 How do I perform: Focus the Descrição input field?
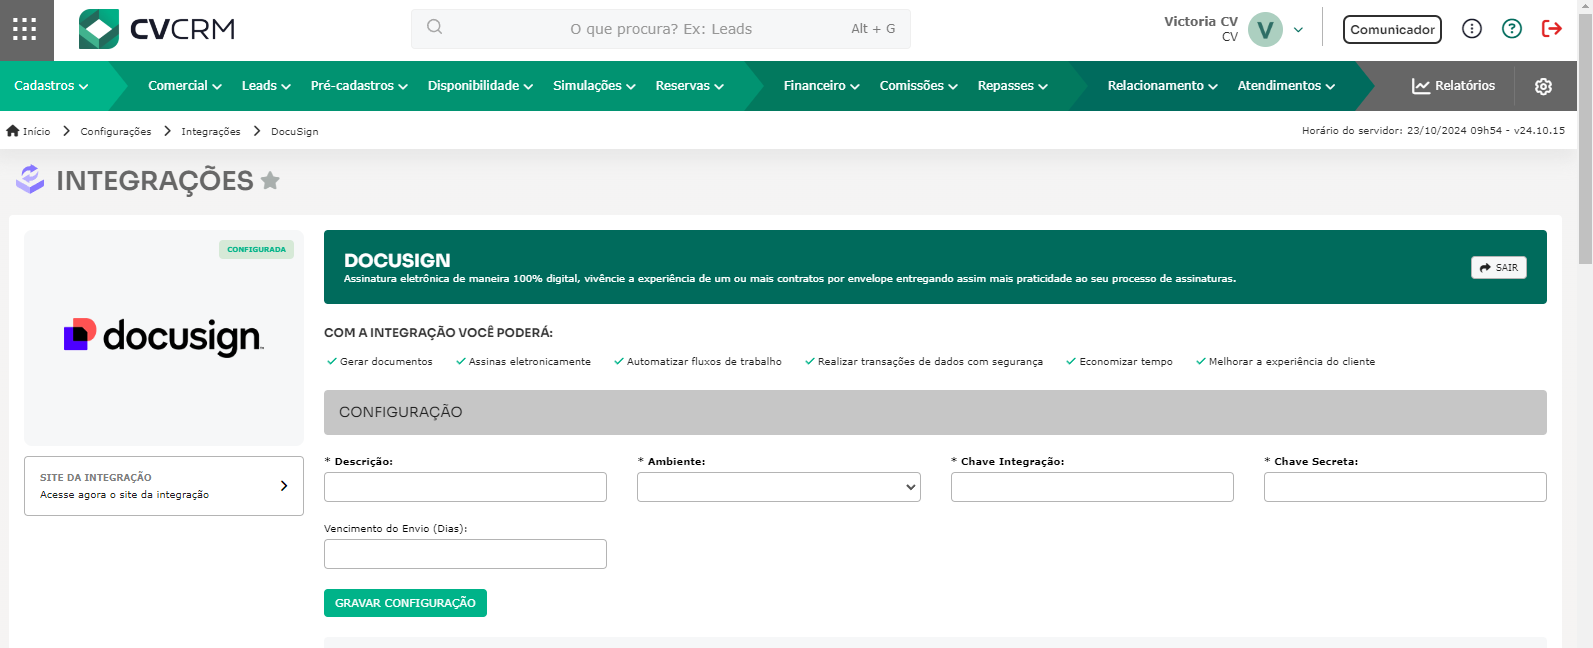tap(465, 487)
